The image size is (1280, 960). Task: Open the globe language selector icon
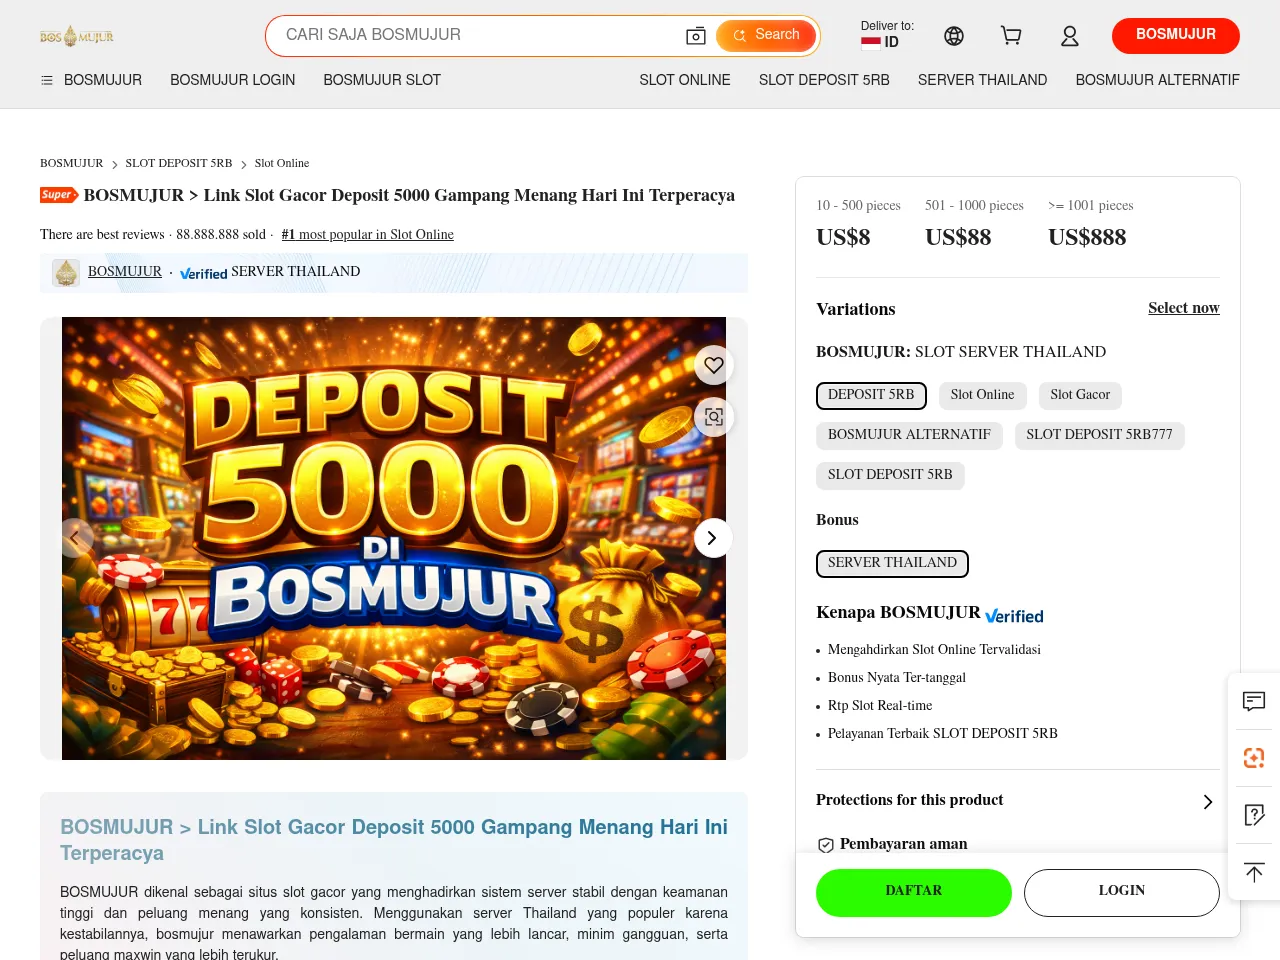954,36
